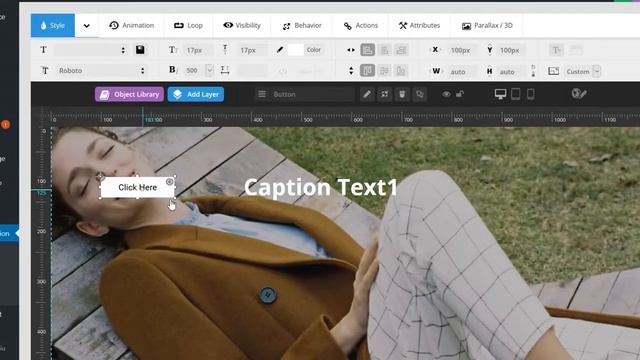Delete the layer with the trash icon
This screenshot has height=360, width=640.
point(402,94)
